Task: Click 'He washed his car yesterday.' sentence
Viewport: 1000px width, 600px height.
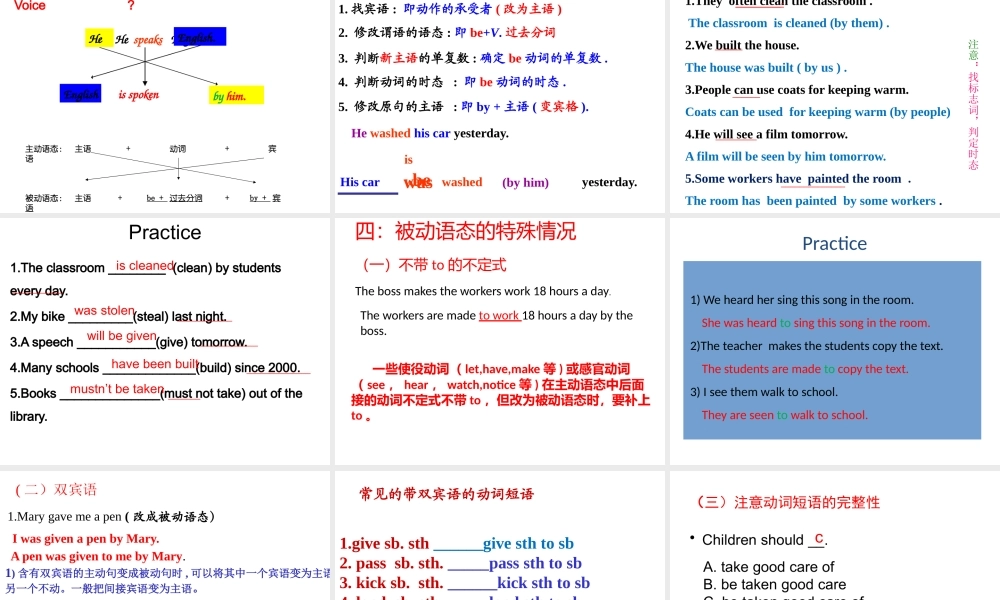Action: click(x=430, y=133)
